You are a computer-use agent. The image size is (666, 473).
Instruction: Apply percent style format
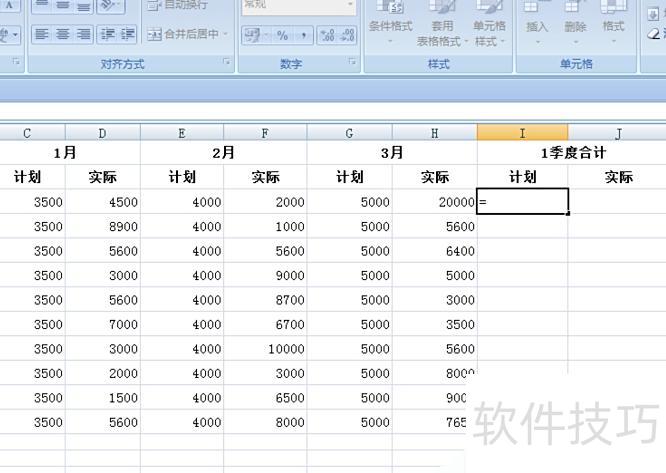(x=282, y=35)
